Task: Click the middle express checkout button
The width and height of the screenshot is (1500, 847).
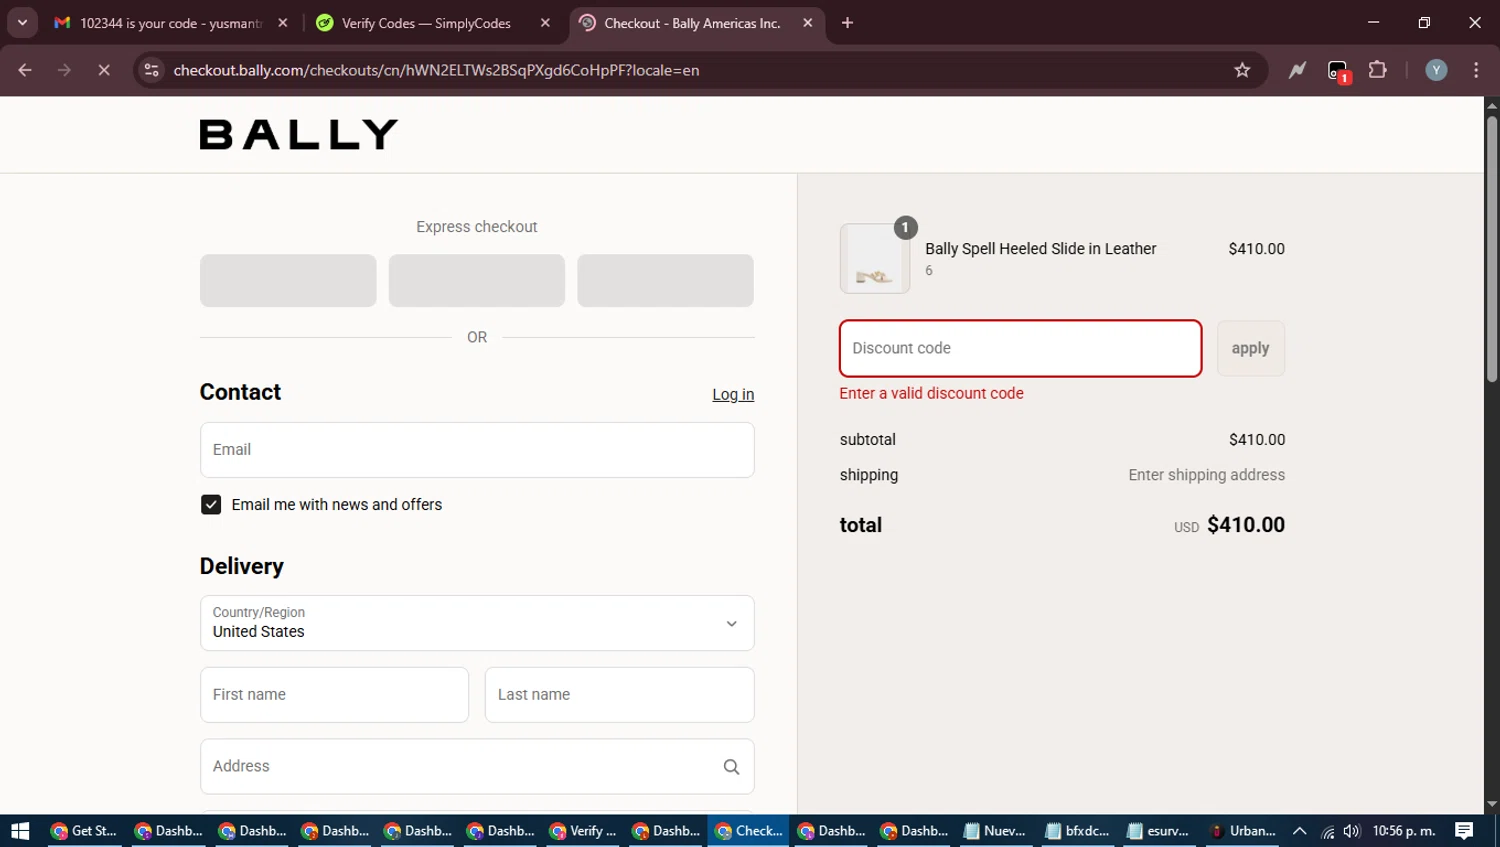Action: 477,280
